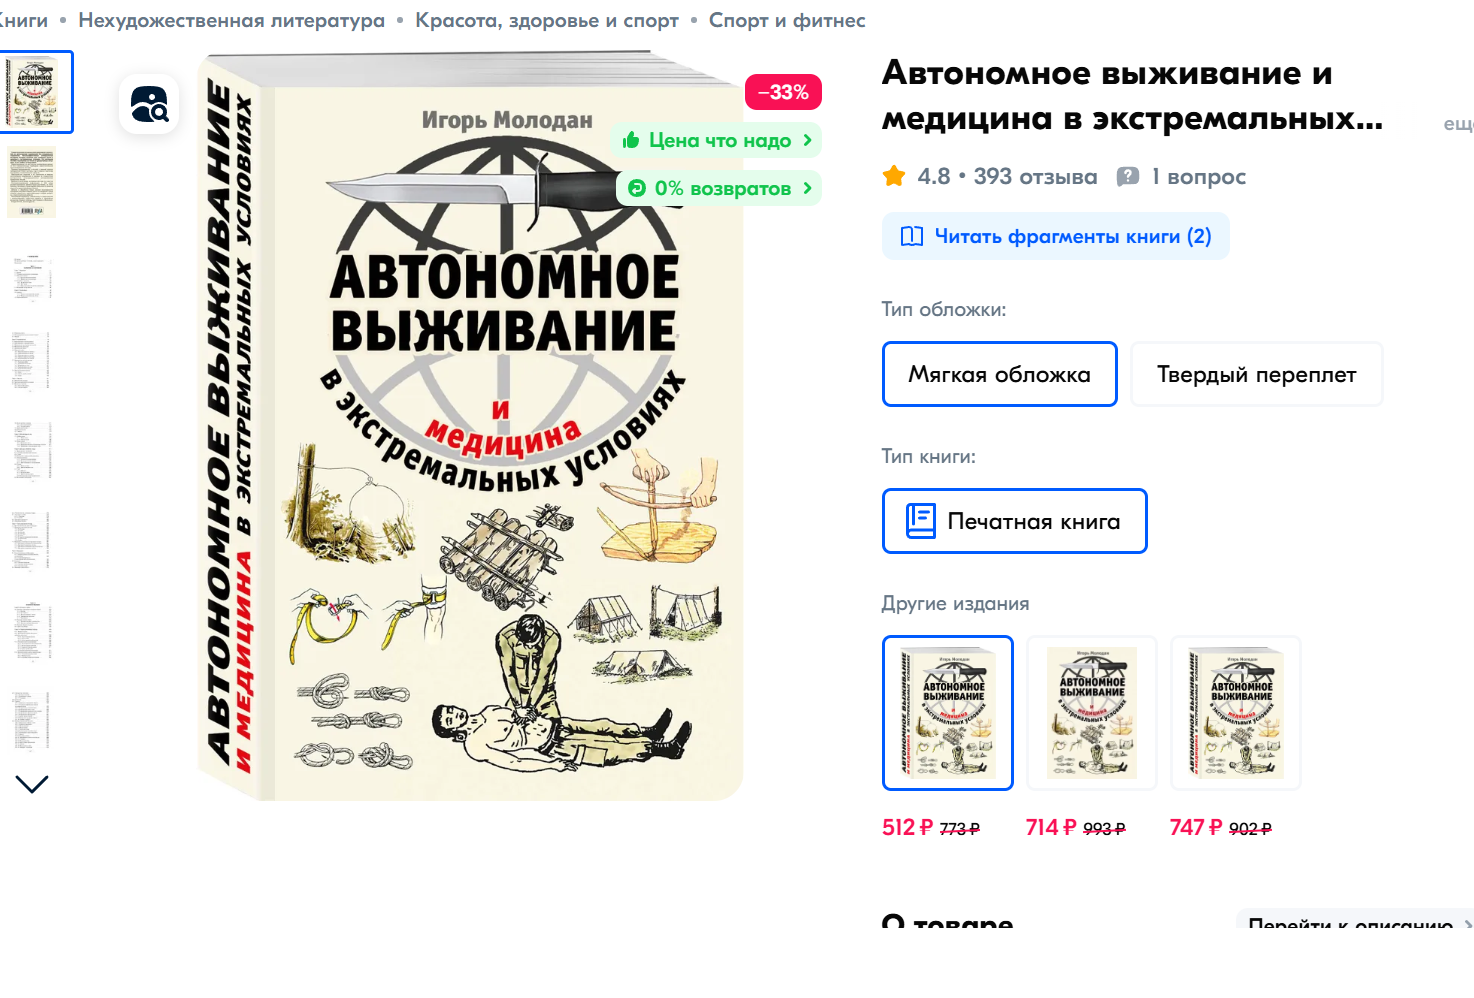Expand the thumbnail list with the down chevron

pos(32,784)
